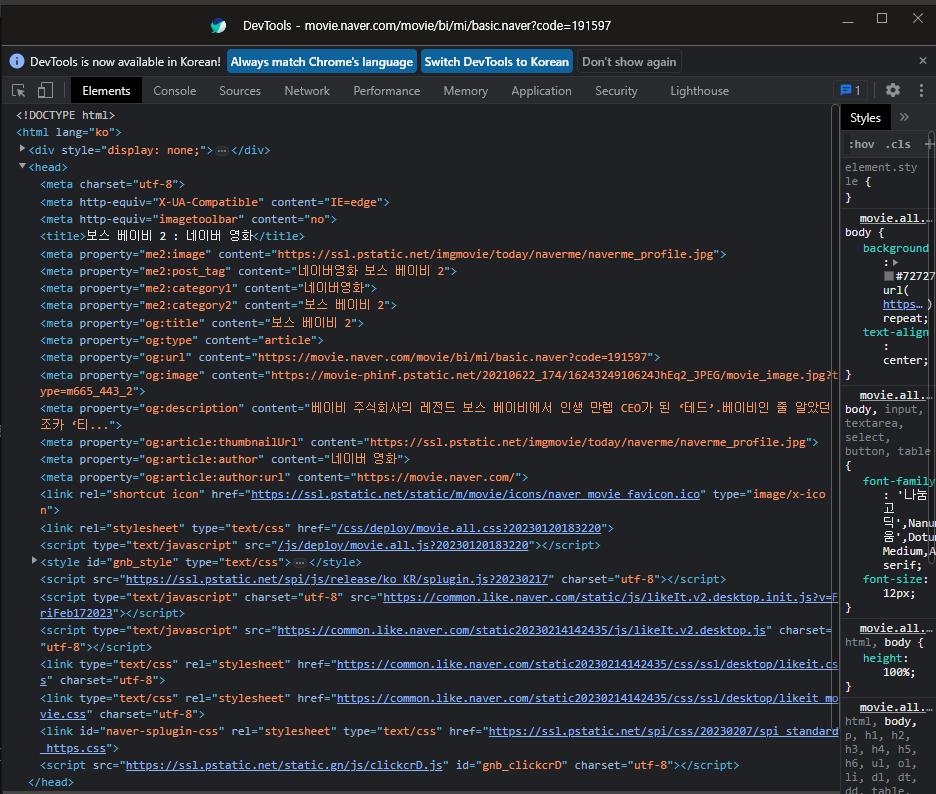This screenshot has height=794, width=936.
Task: Open movie.all source link above body rule
Action: tap(895, 218)
